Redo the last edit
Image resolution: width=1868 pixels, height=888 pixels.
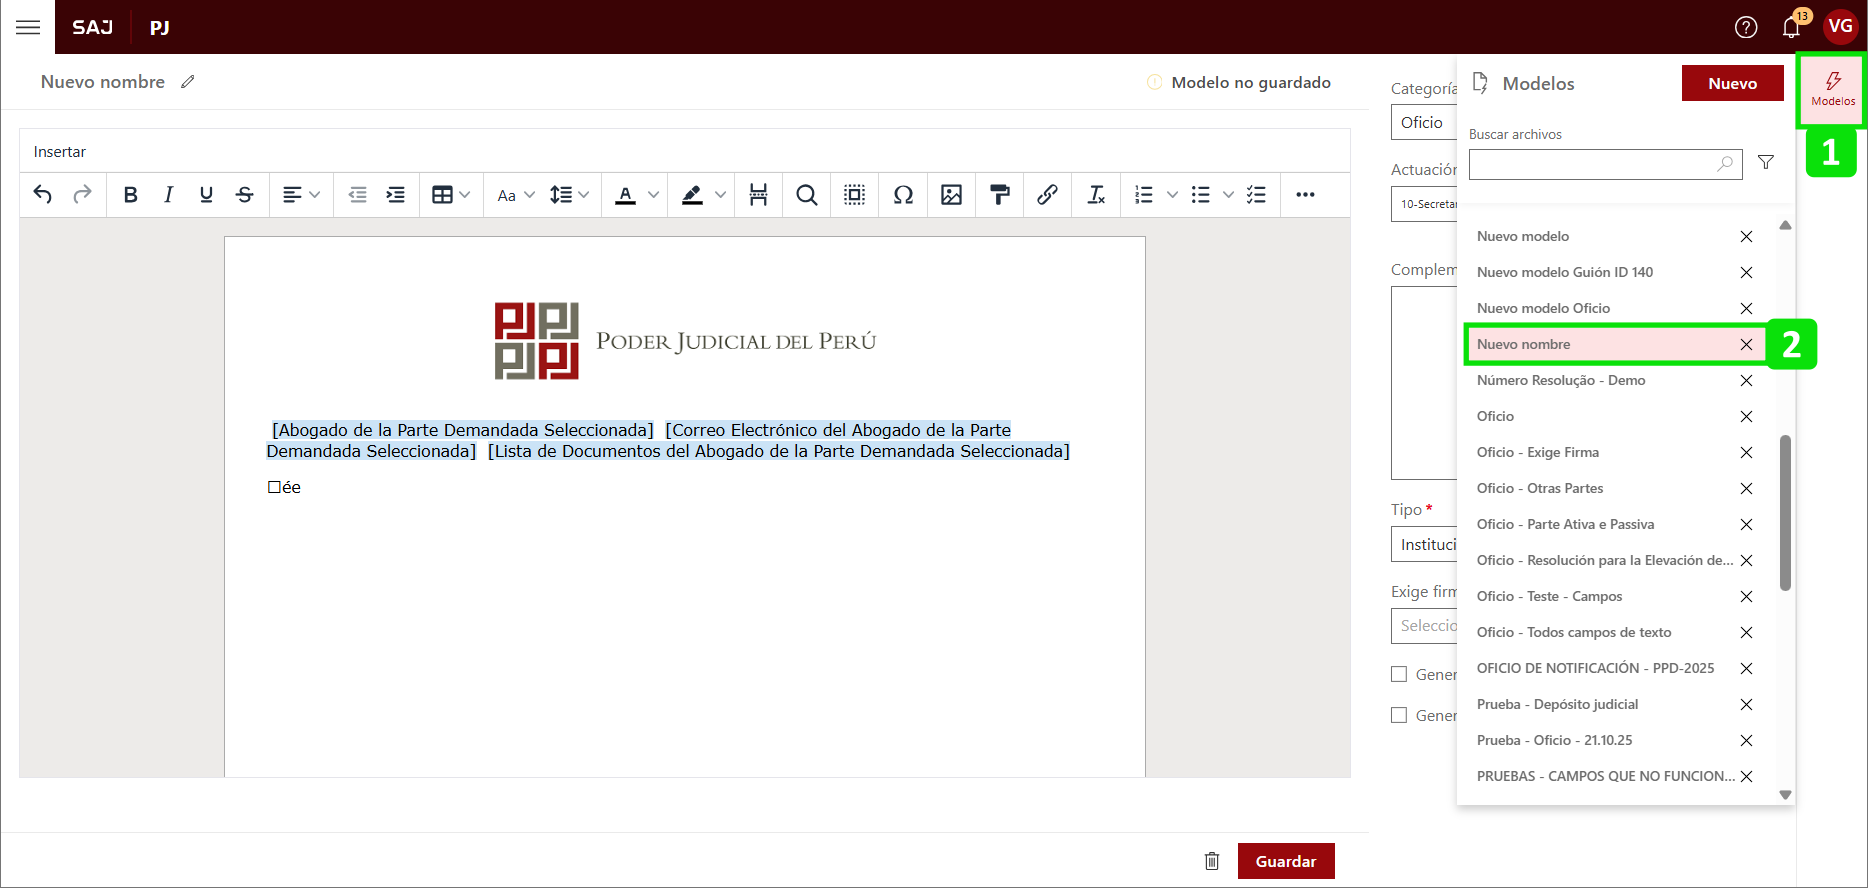[82, 194]
